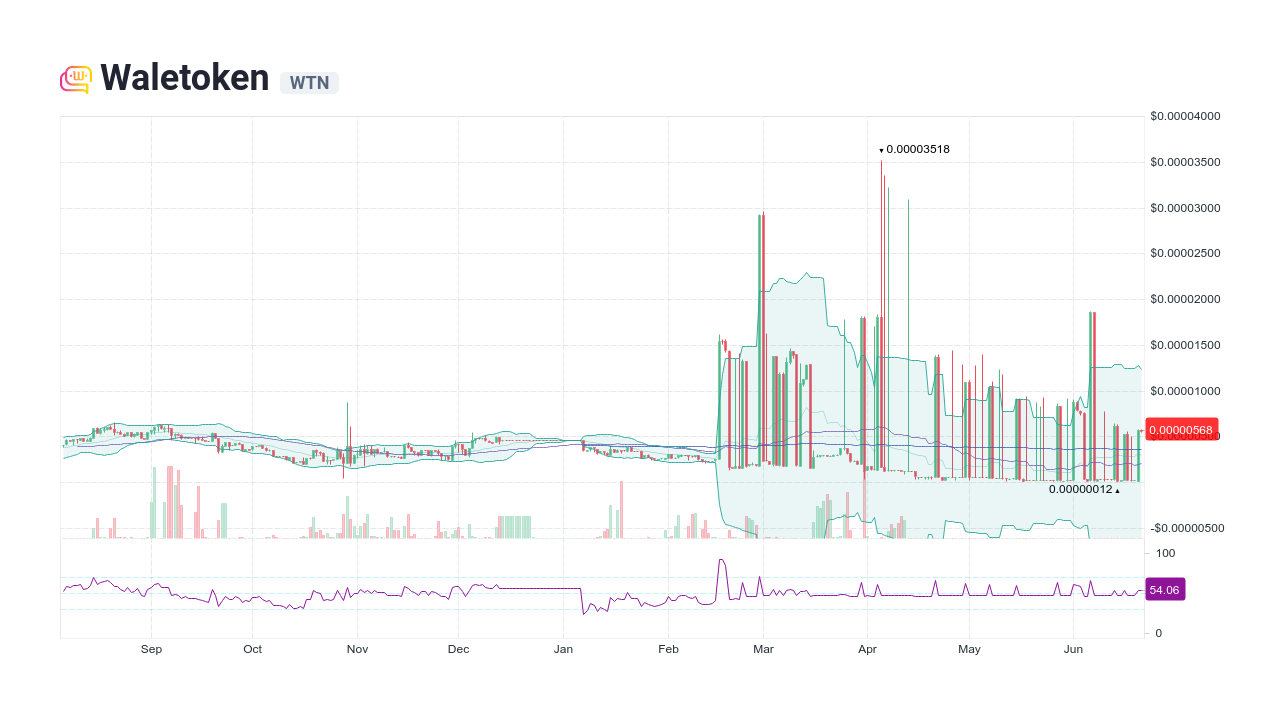1280x720 pixels.
Task: Click the RSI axis 0 label
Action: tap(1159, 633)
